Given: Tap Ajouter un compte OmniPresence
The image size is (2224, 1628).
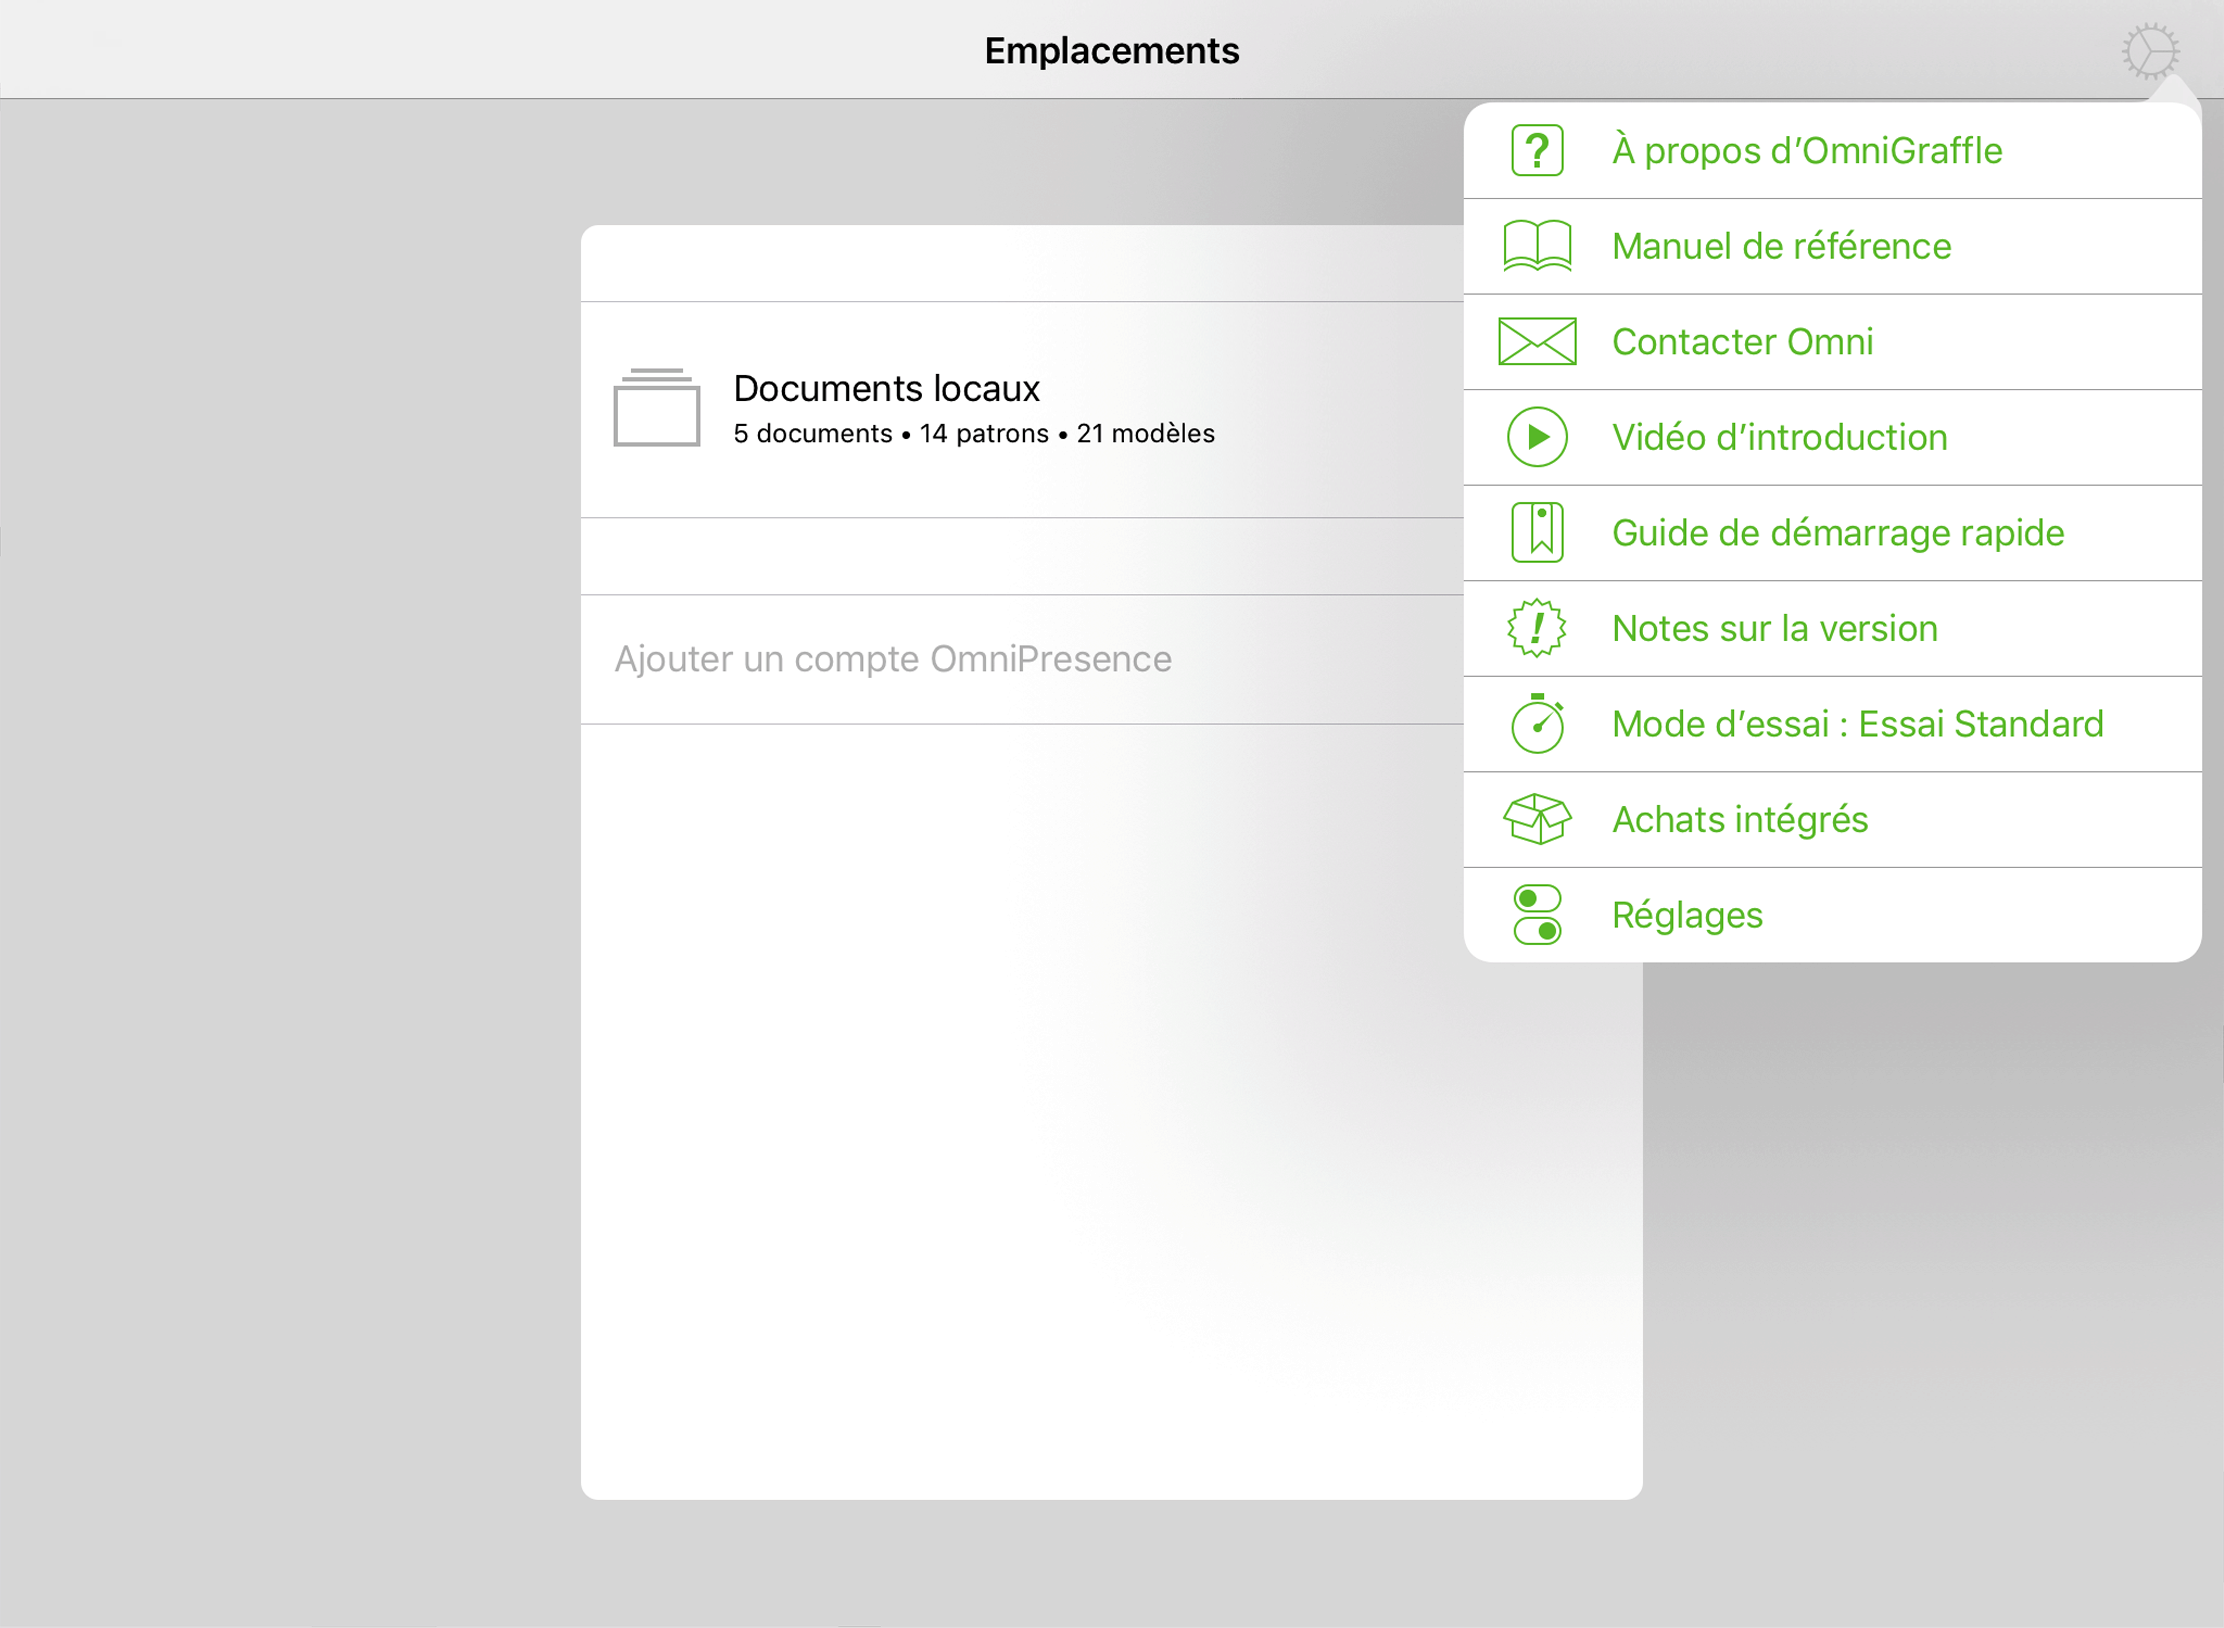Looking at the screenshot, I should pyautogui.click(x=1022, y=659).
